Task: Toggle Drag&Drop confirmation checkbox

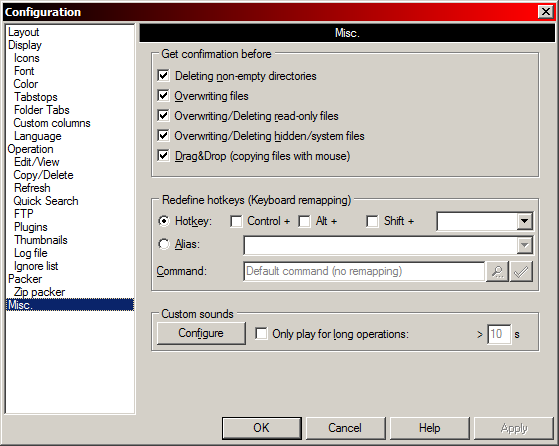Action: (x=163, y=156)
